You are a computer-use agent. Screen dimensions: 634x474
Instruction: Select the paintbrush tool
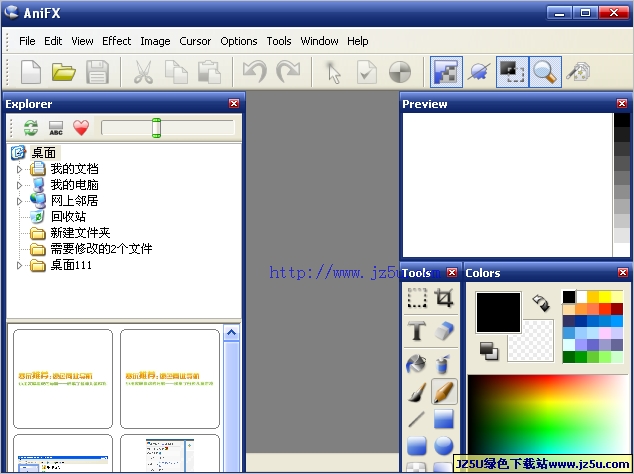417,391
